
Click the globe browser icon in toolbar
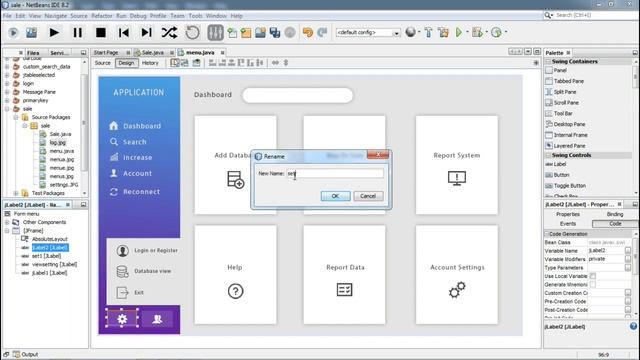pos(411,32)
